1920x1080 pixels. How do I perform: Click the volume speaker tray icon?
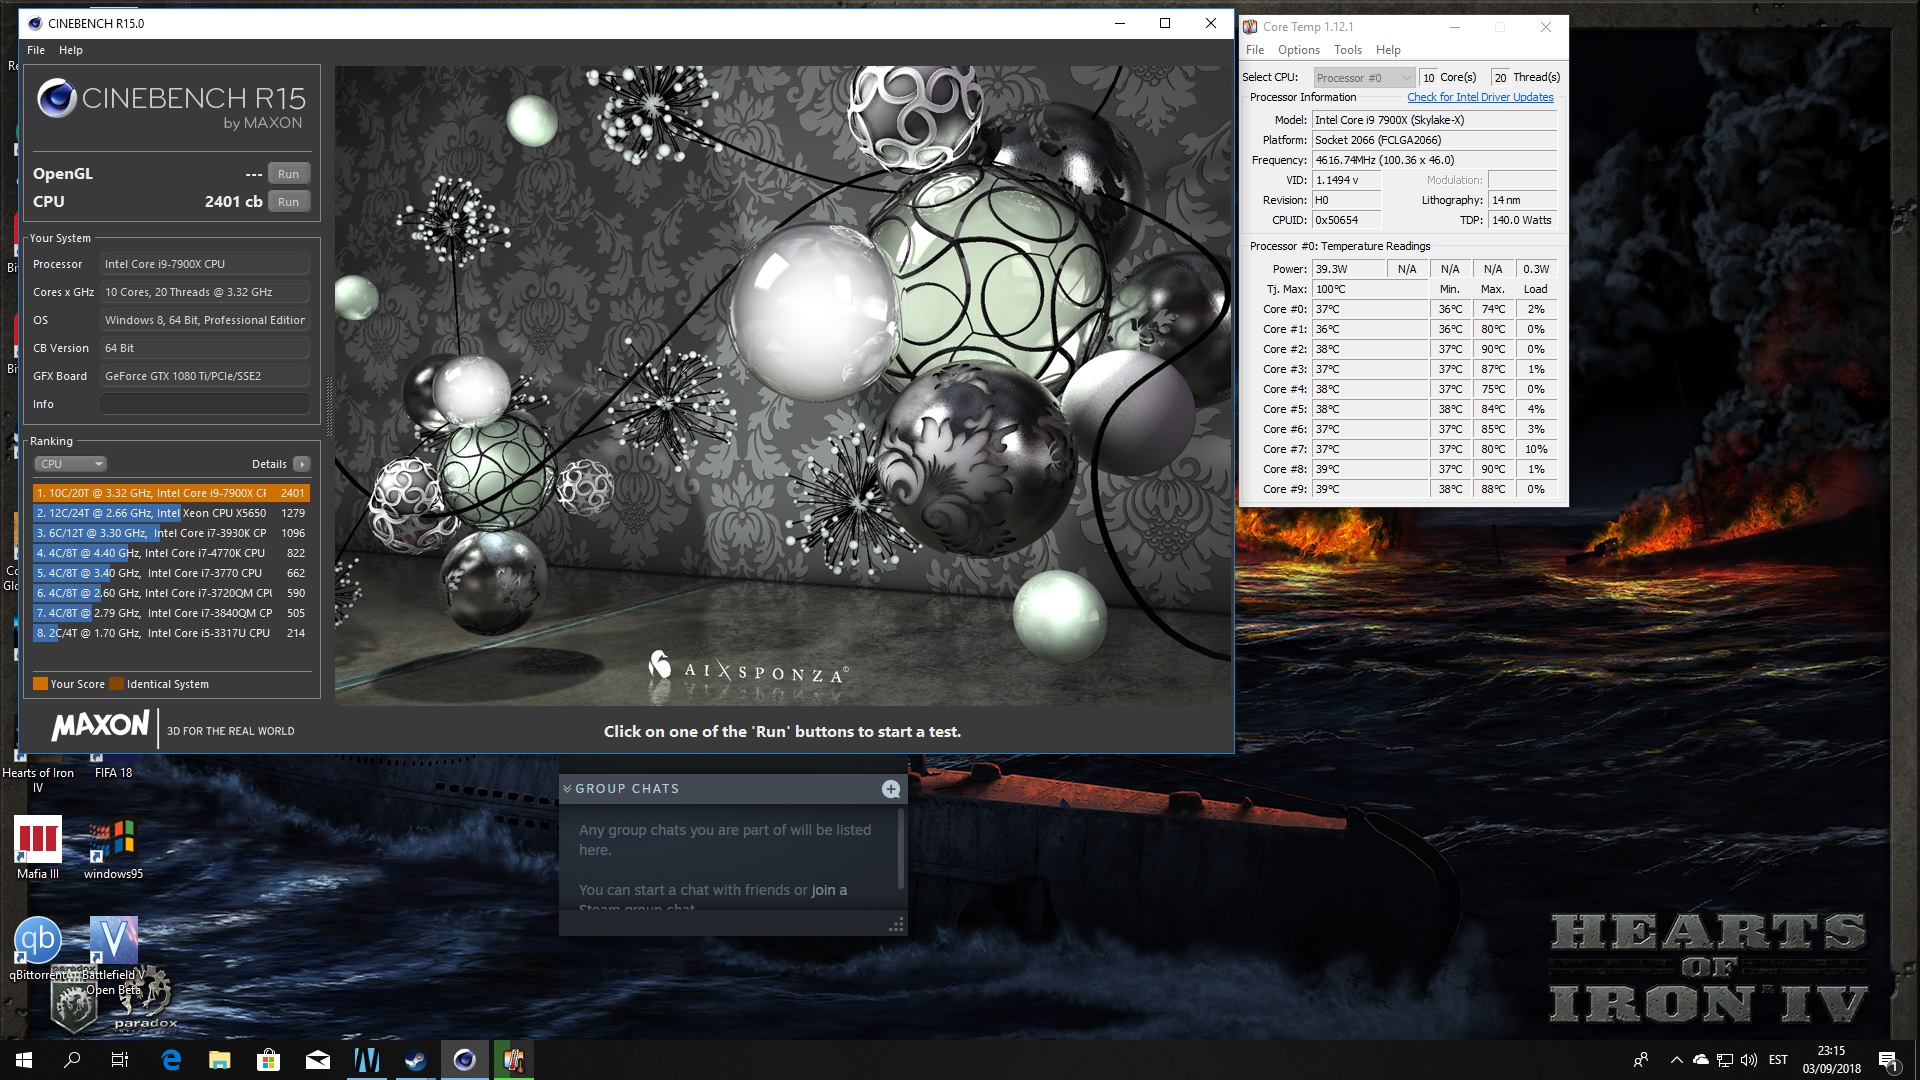tap(1749, 1060)
